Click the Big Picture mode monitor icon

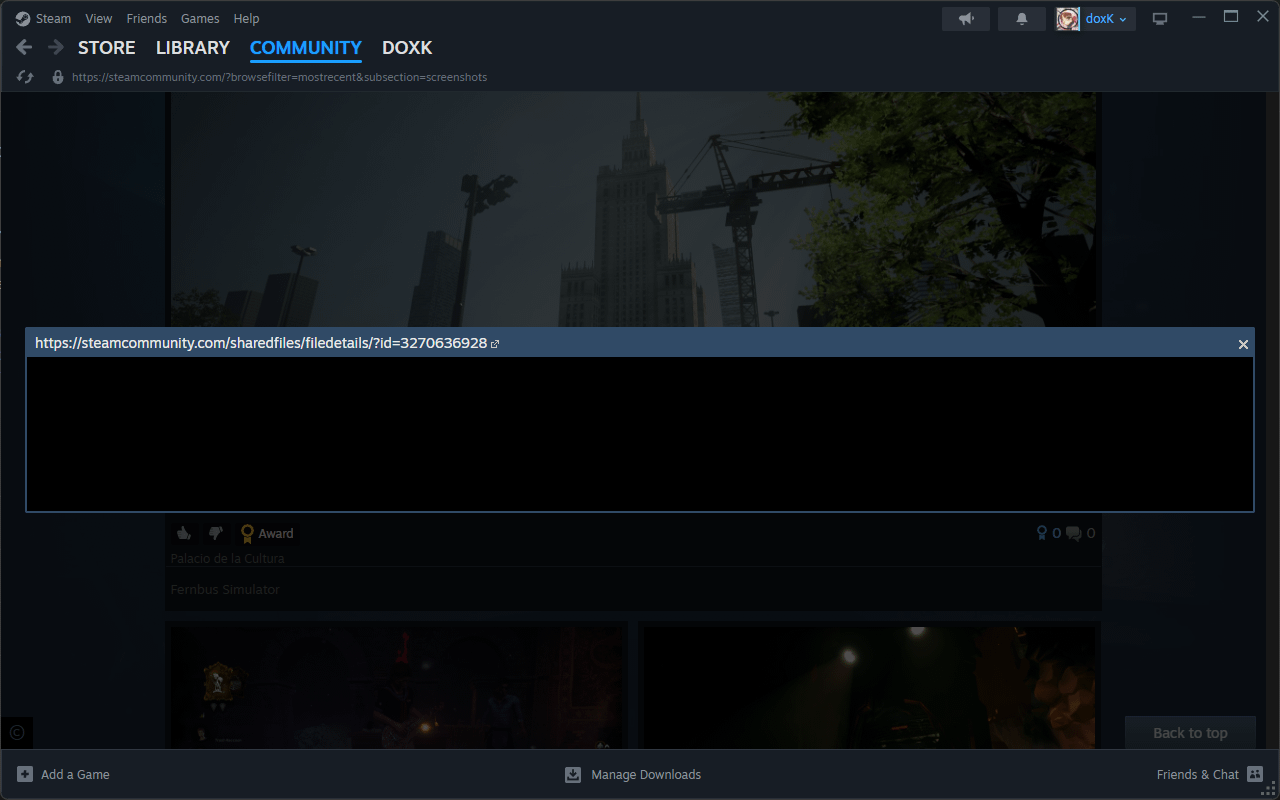coord(1160,19)
